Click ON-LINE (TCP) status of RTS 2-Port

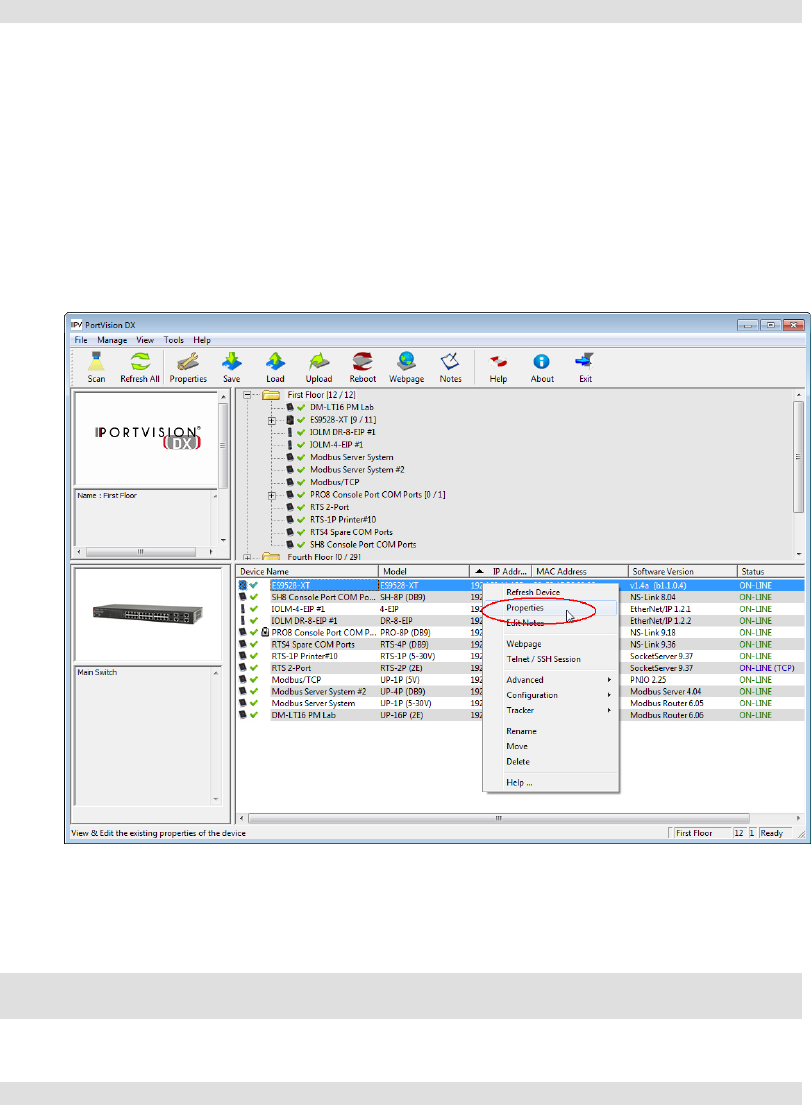(767, 668)
